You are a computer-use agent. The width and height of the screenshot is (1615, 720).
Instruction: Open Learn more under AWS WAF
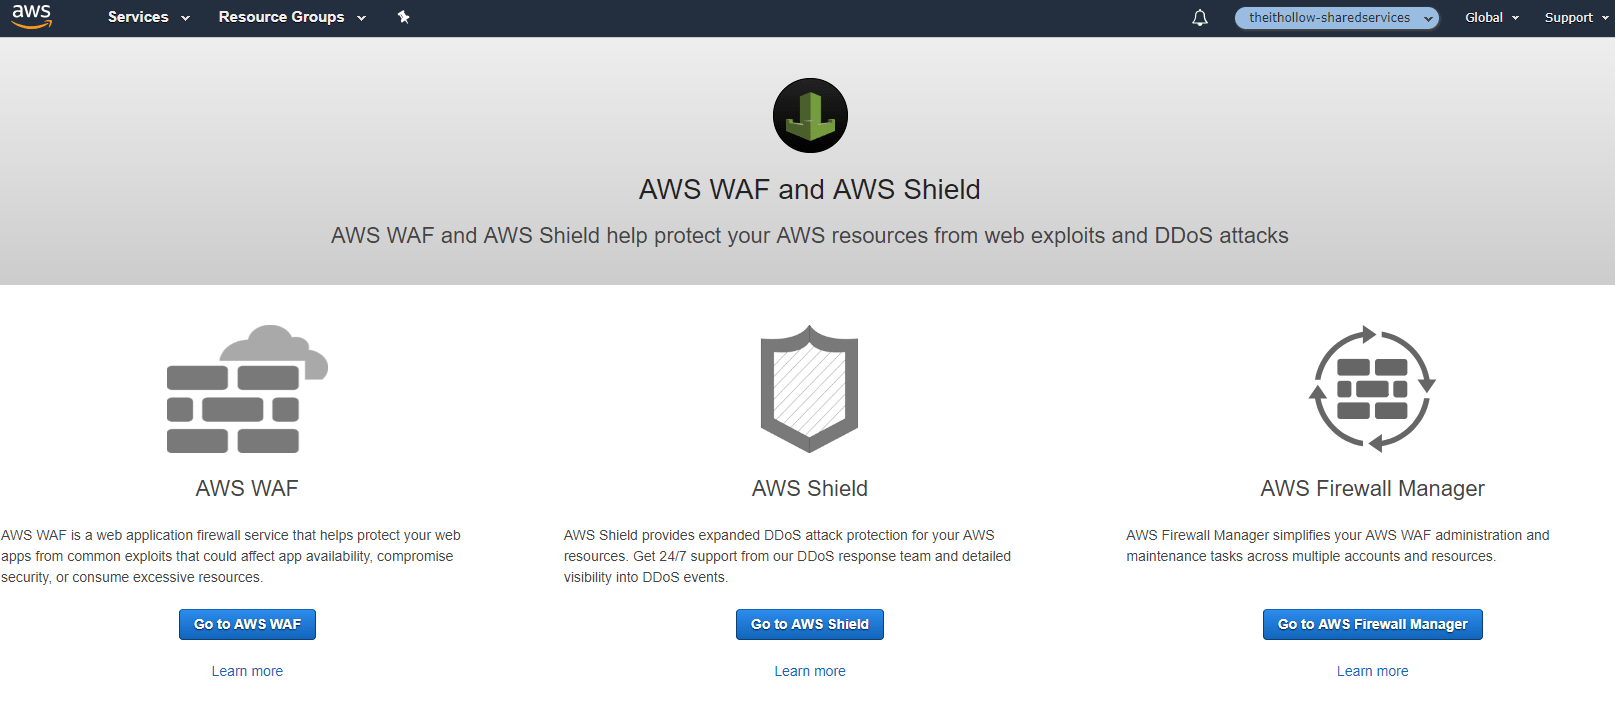246,670
